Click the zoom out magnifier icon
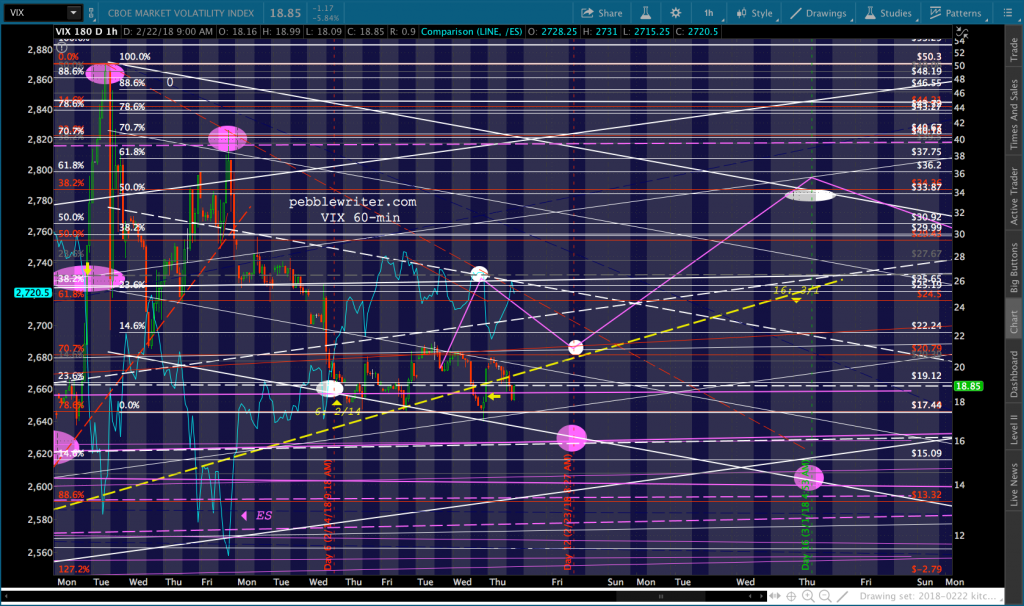Viewport: 1024px width, 606px height. click(x=825, y=596)
